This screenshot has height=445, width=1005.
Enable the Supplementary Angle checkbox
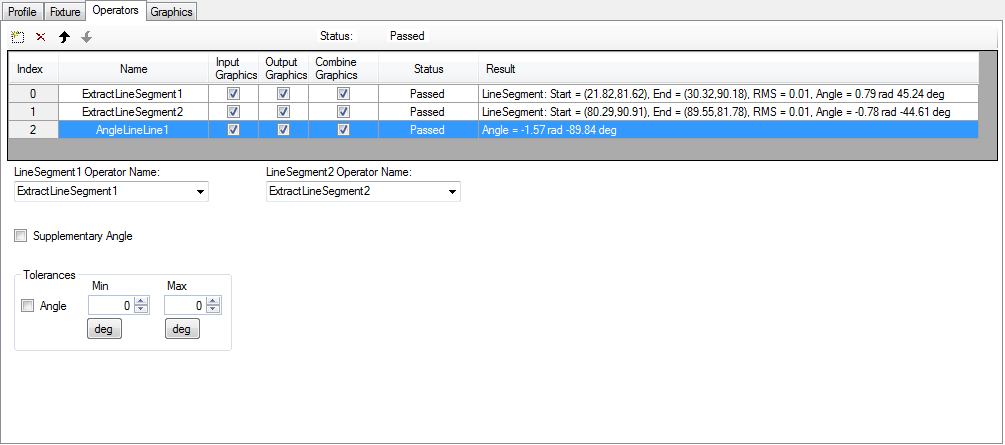22,236
